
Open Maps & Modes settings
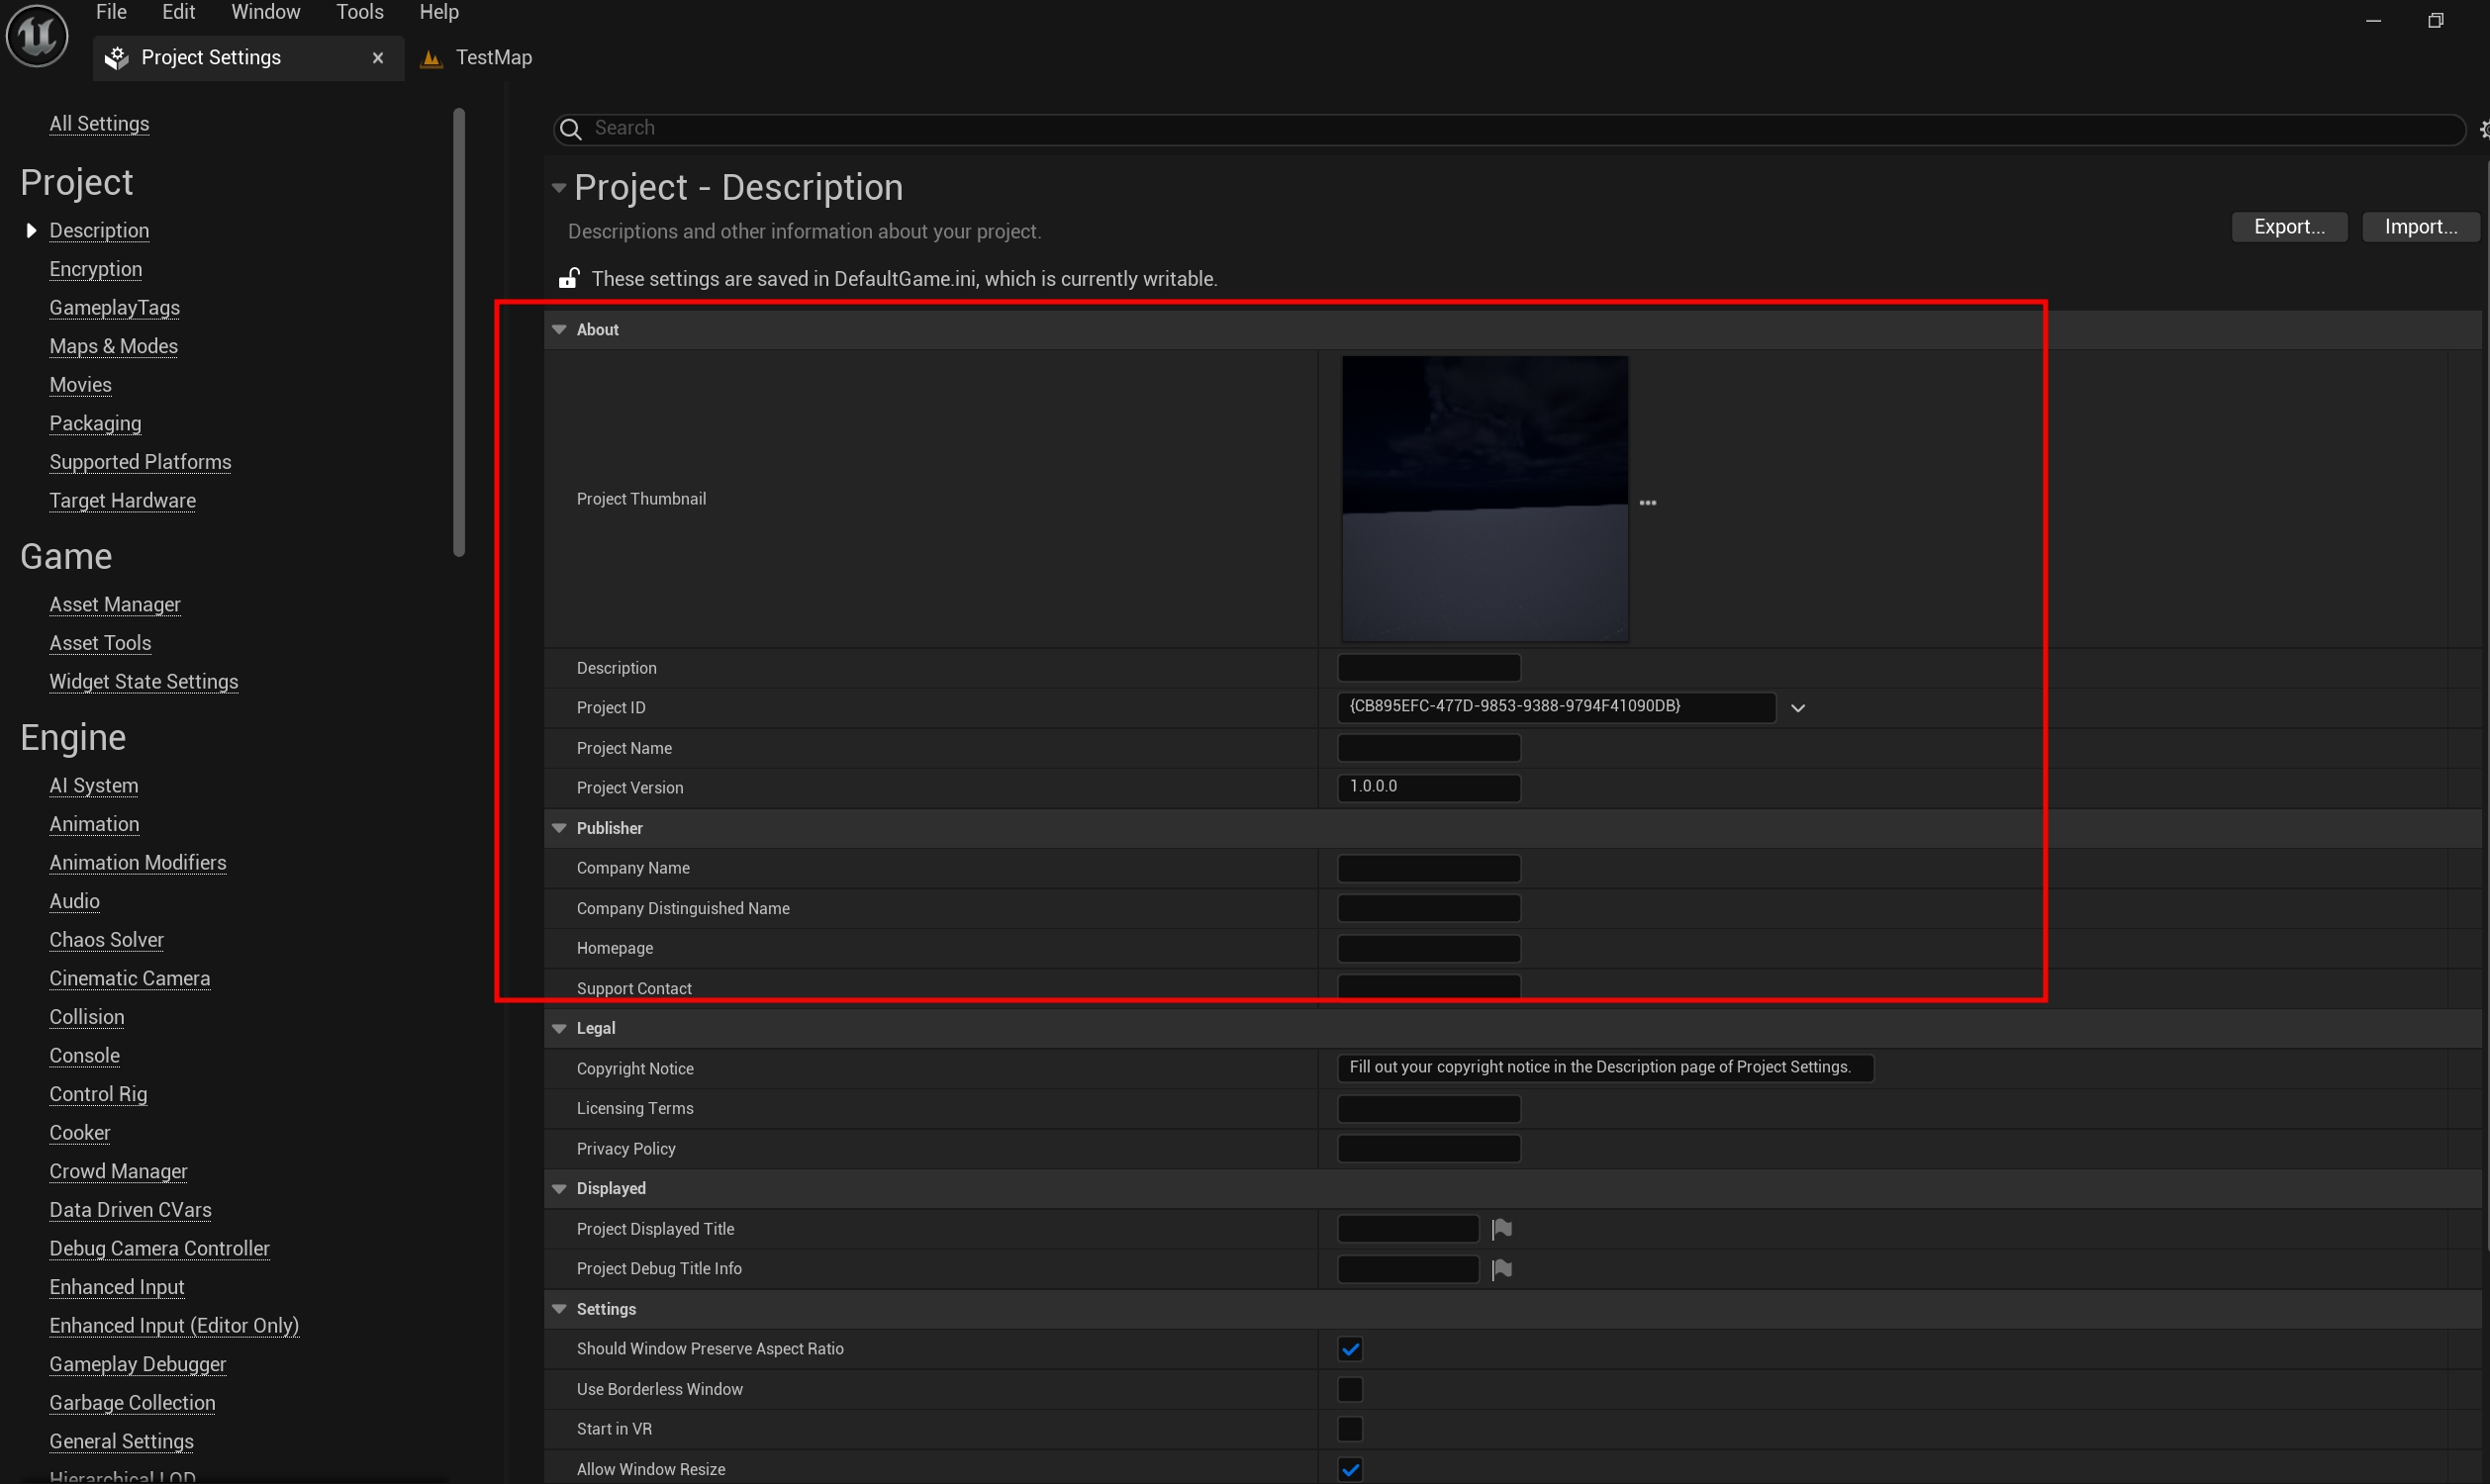(x=114, y=346)
